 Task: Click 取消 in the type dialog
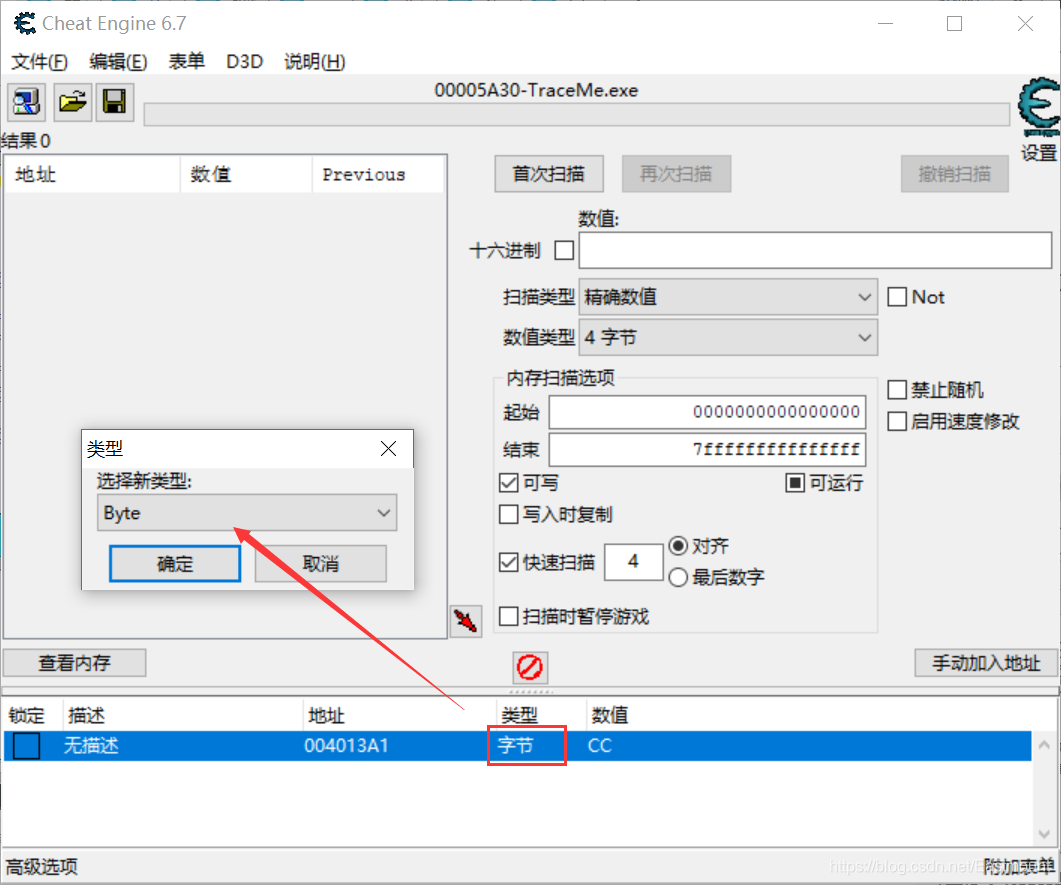pyautogui.click(x=321, y=564)
